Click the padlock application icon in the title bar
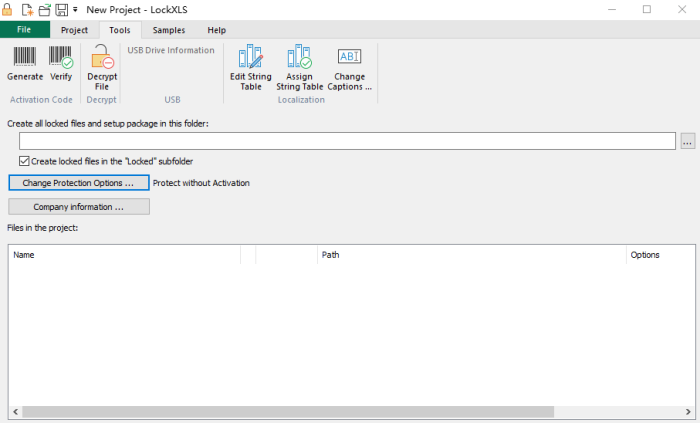Screen dimensions: 700x423 (8, 9)
